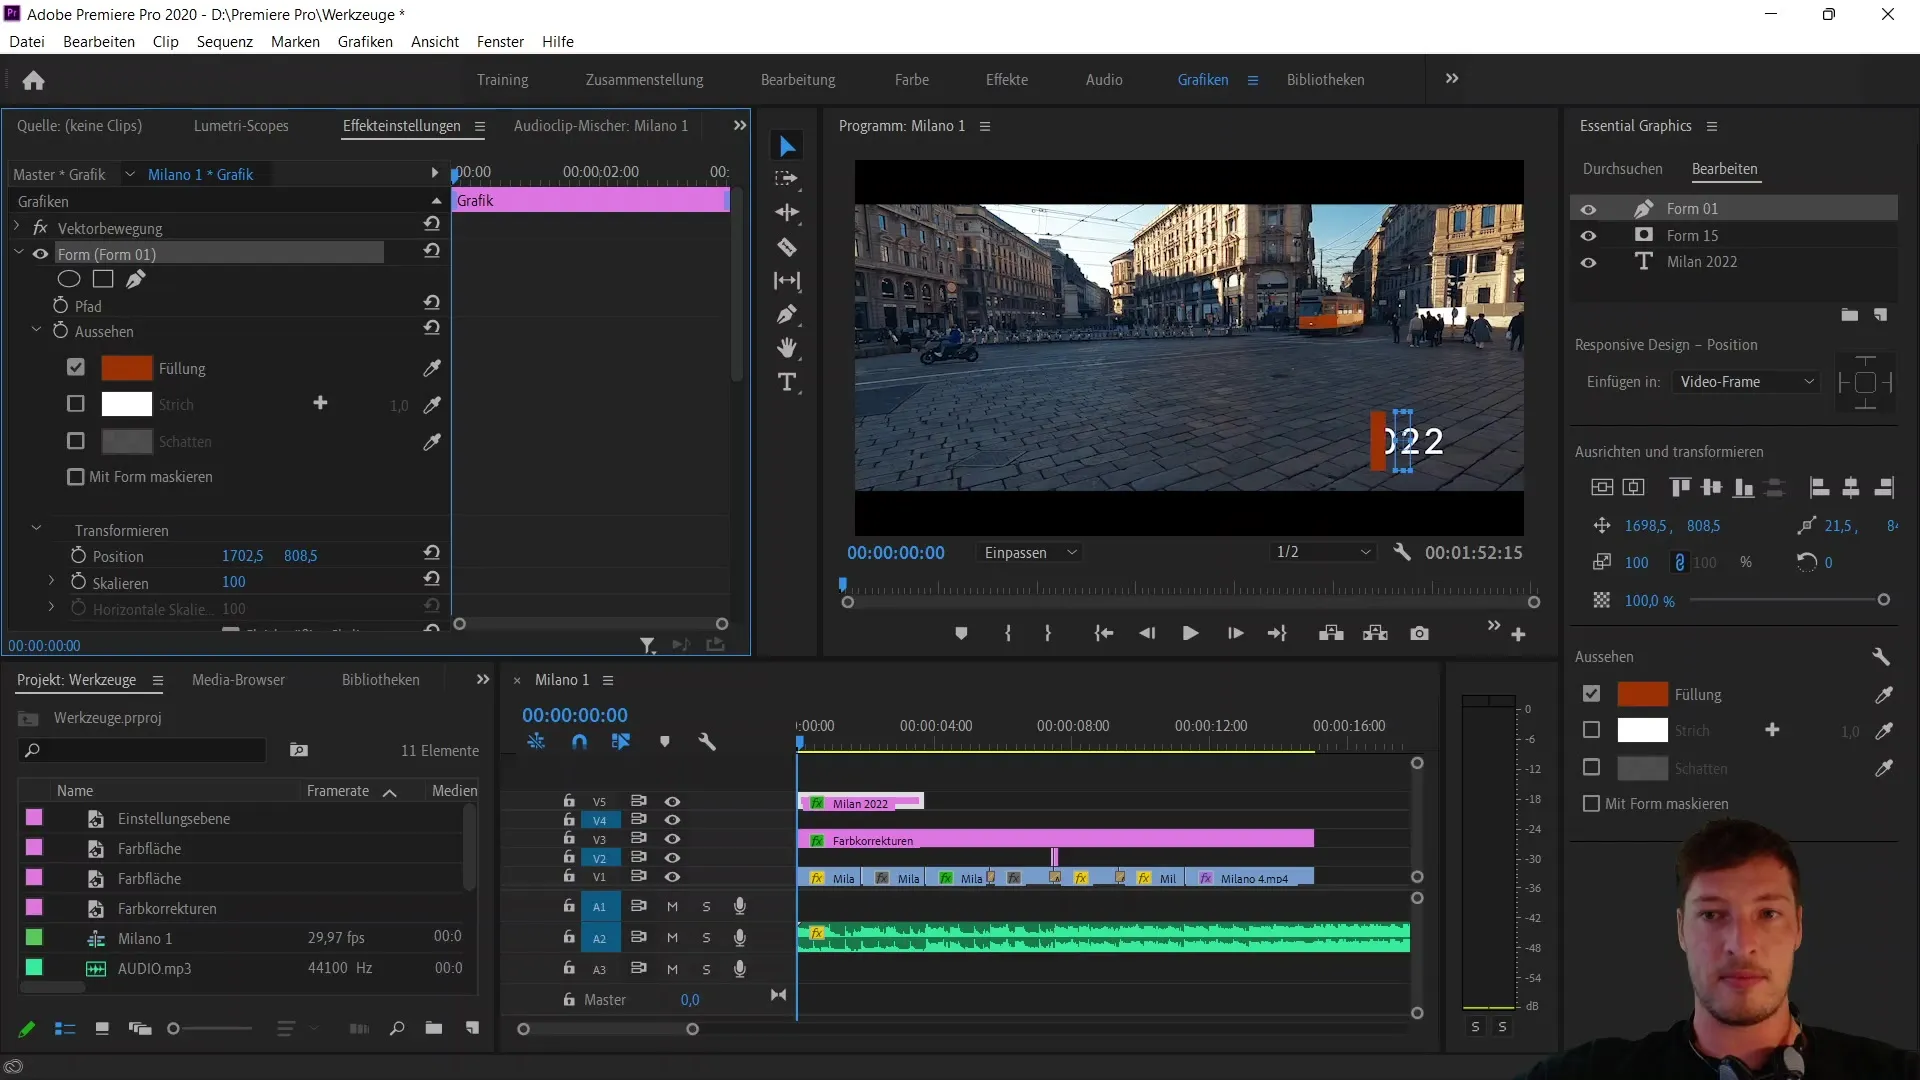
Task: Hide the Form 15 layer
Action: coord(1588,236)
